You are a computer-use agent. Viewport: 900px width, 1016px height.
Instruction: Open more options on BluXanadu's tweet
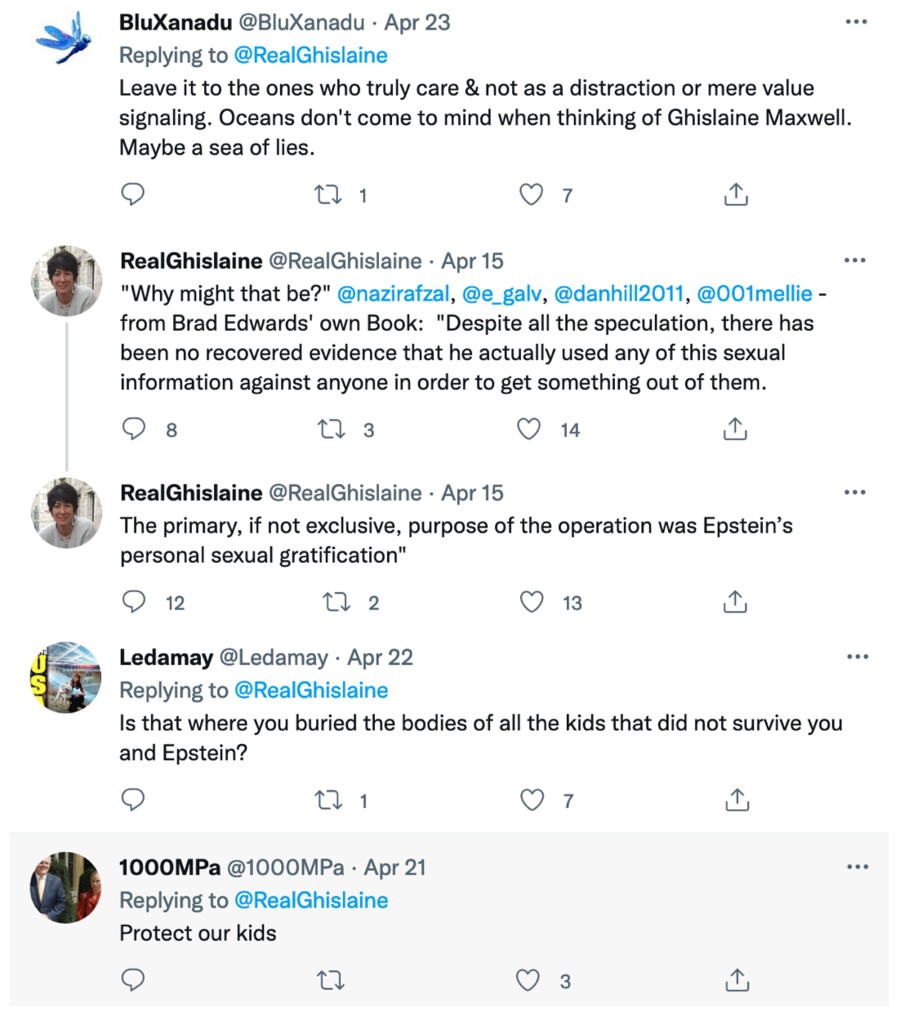coord(855,22)
